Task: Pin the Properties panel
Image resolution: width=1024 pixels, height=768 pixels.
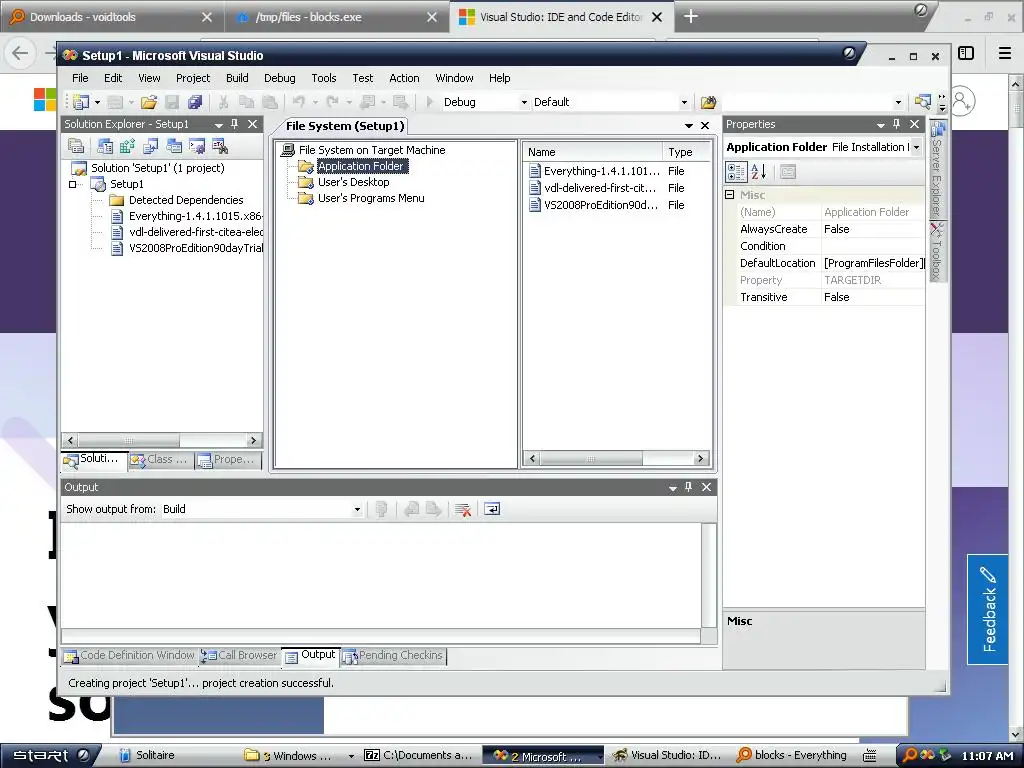Action: click(x=897, y=124)
